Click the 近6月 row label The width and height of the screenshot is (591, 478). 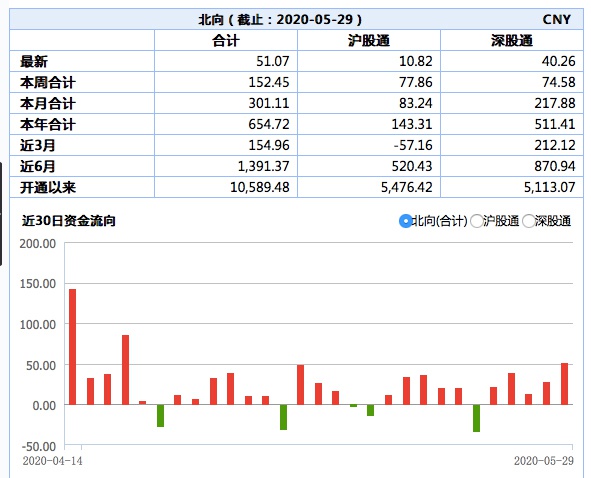pyautogui.click(x=37, y=166)
